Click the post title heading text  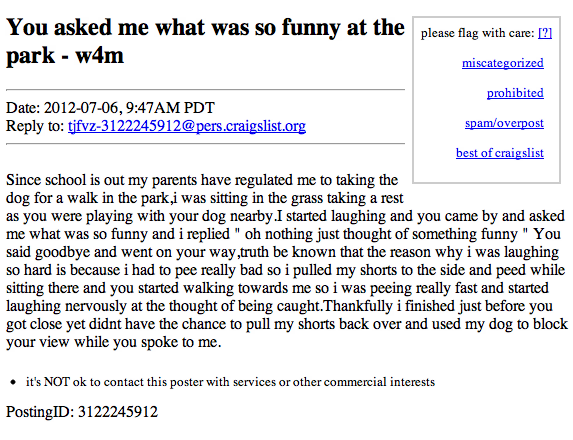205,42
